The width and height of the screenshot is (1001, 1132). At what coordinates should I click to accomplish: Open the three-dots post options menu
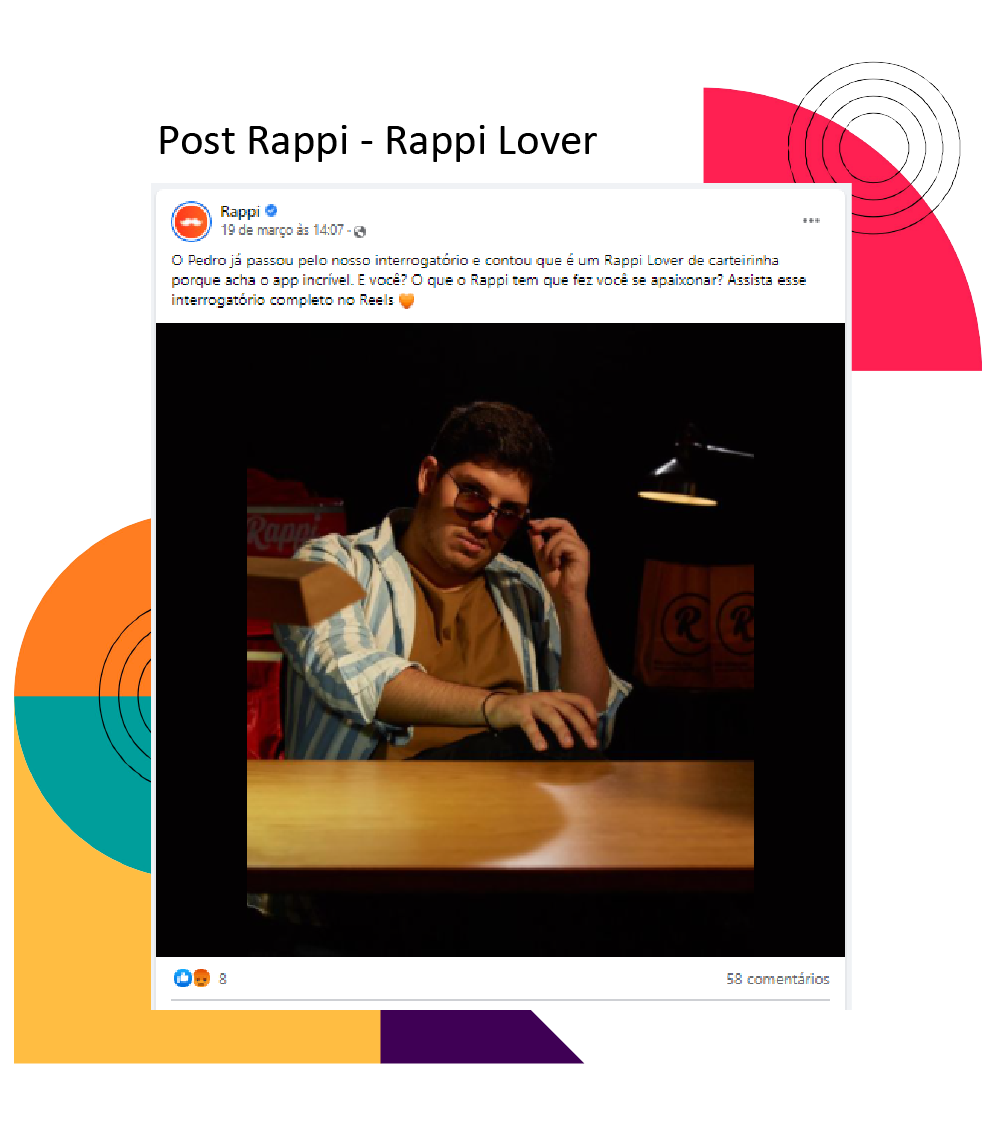coord(811,221)
